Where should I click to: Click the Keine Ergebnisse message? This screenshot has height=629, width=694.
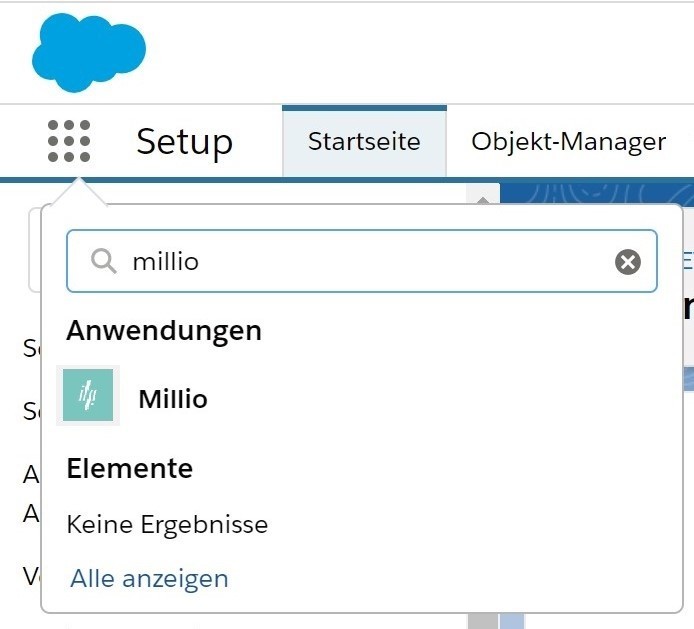(x=167, y=525)
